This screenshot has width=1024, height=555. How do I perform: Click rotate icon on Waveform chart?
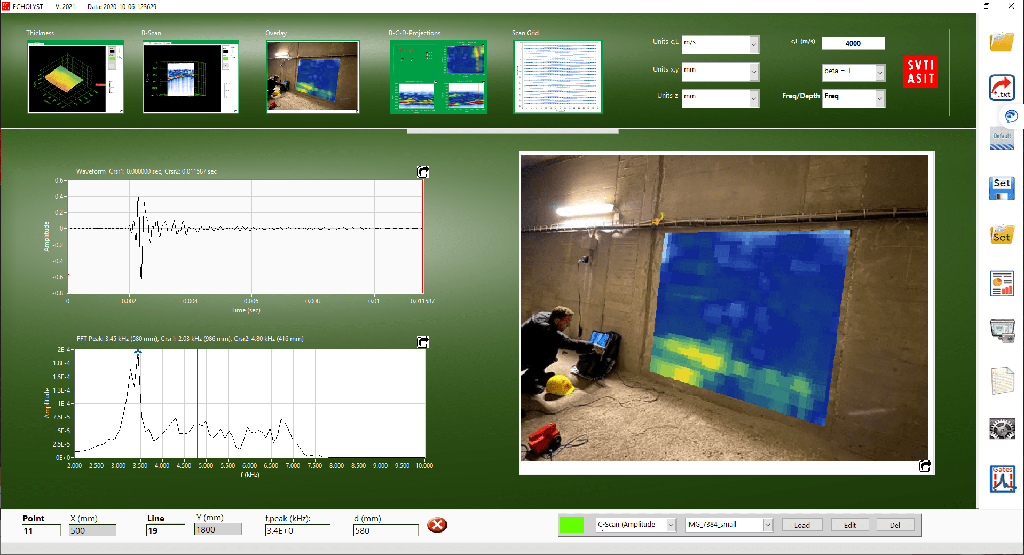coord(423,173)
